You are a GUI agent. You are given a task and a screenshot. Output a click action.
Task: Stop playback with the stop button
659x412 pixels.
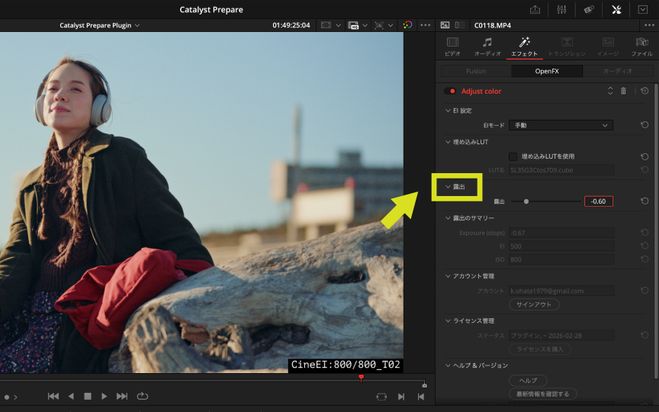87,396
